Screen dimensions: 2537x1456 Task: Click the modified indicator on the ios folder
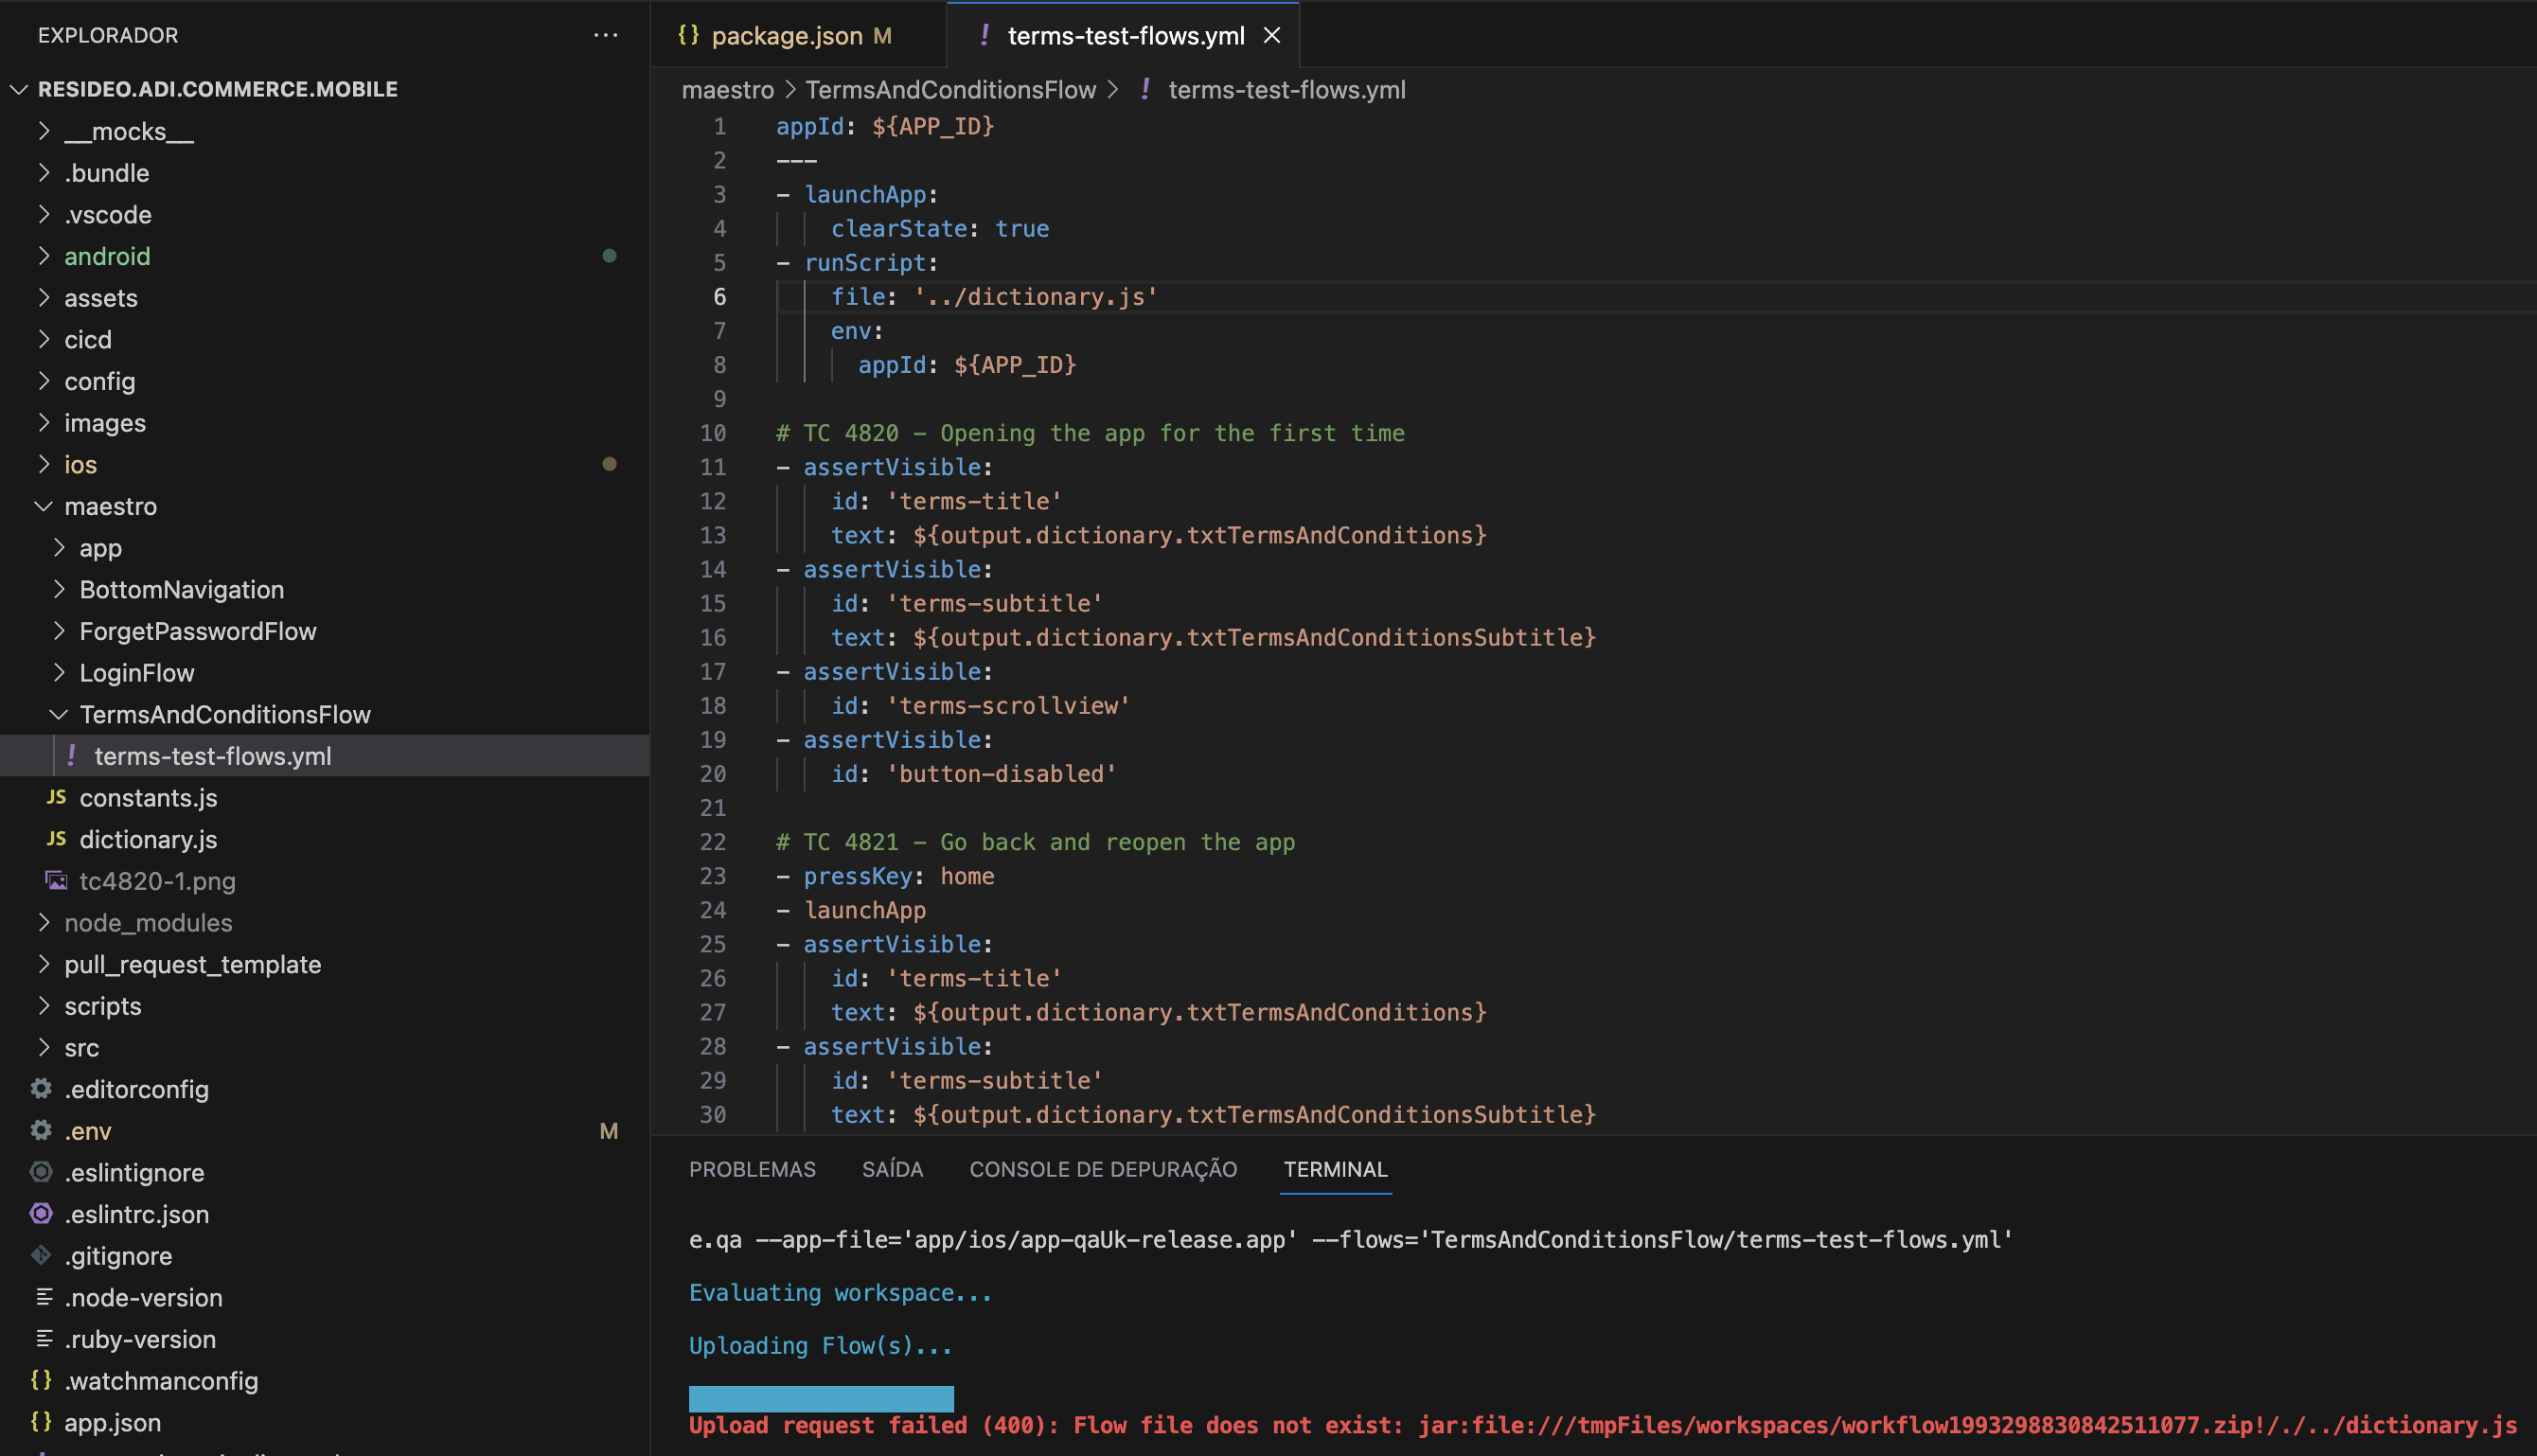pyautogui.click(x=611, y=464)
